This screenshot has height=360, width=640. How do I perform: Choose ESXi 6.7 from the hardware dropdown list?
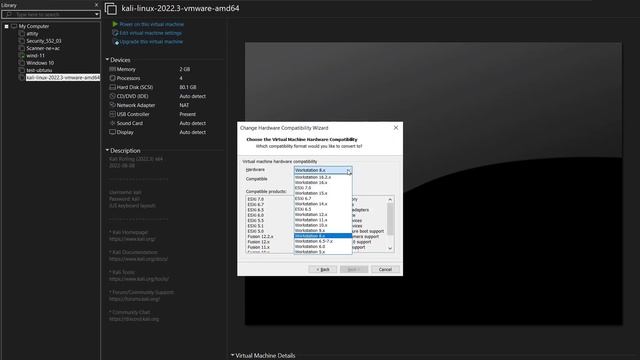pyautogui.click(x=323, y=198)
